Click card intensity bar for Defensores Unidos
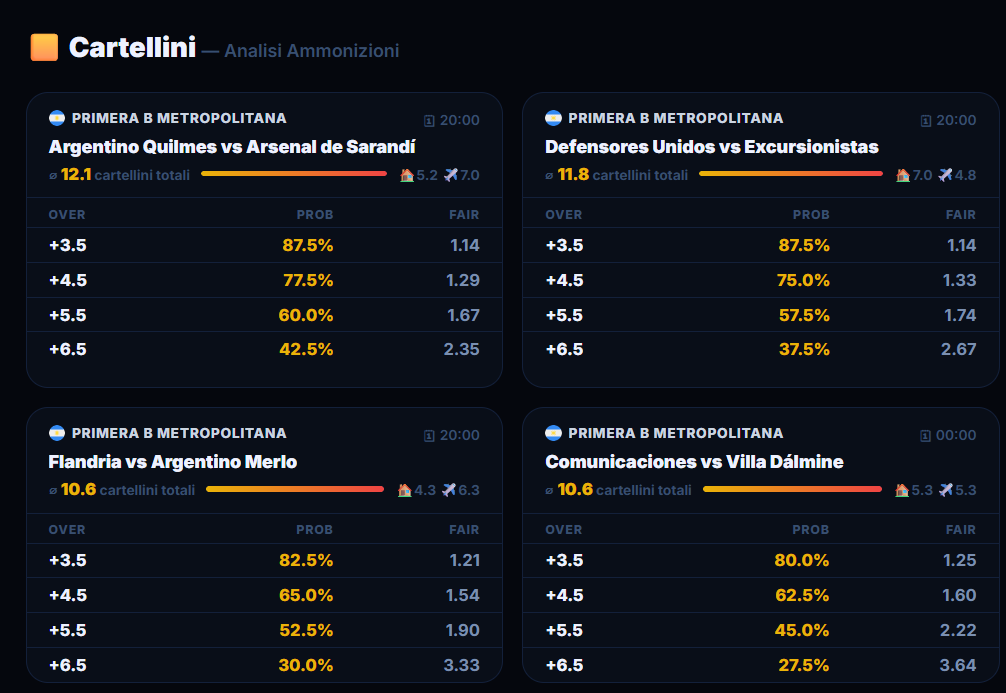Screen dimensions: 1006x693 (790, 174)
